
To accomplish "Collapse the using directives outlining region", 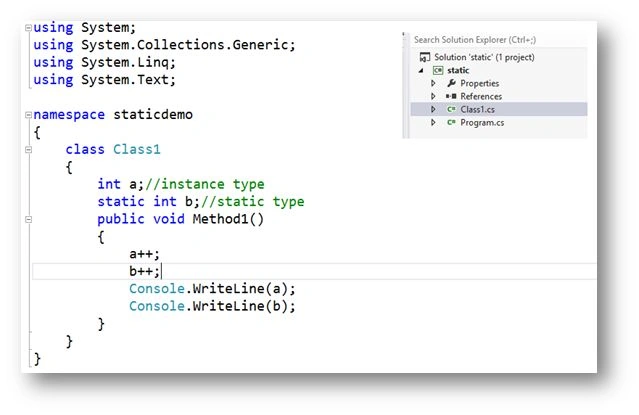I will tap(28, 28).
